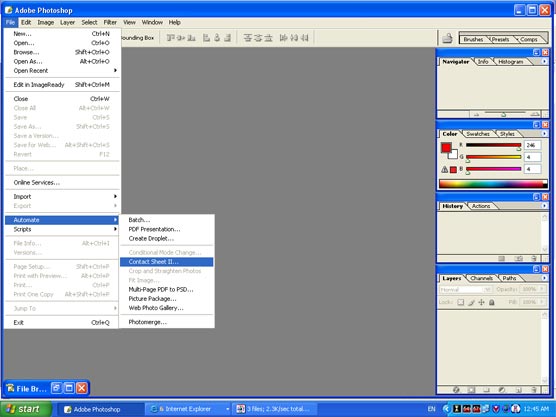This screenshot has width=556, height=417.
Task: Click Add layer mask icon in Layers panel
Action: tap(471, 390)
